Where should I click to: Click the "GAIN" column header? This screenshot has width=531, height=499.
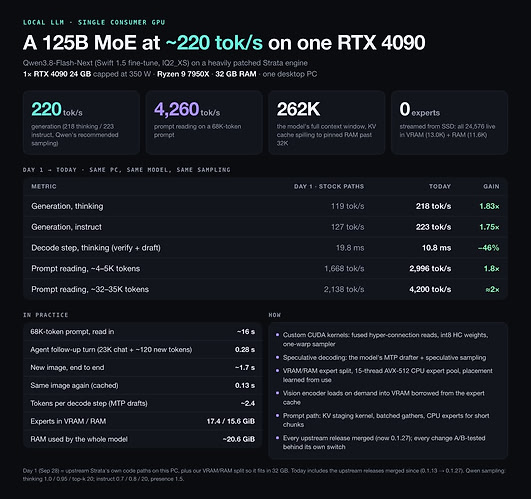[491, 187]
